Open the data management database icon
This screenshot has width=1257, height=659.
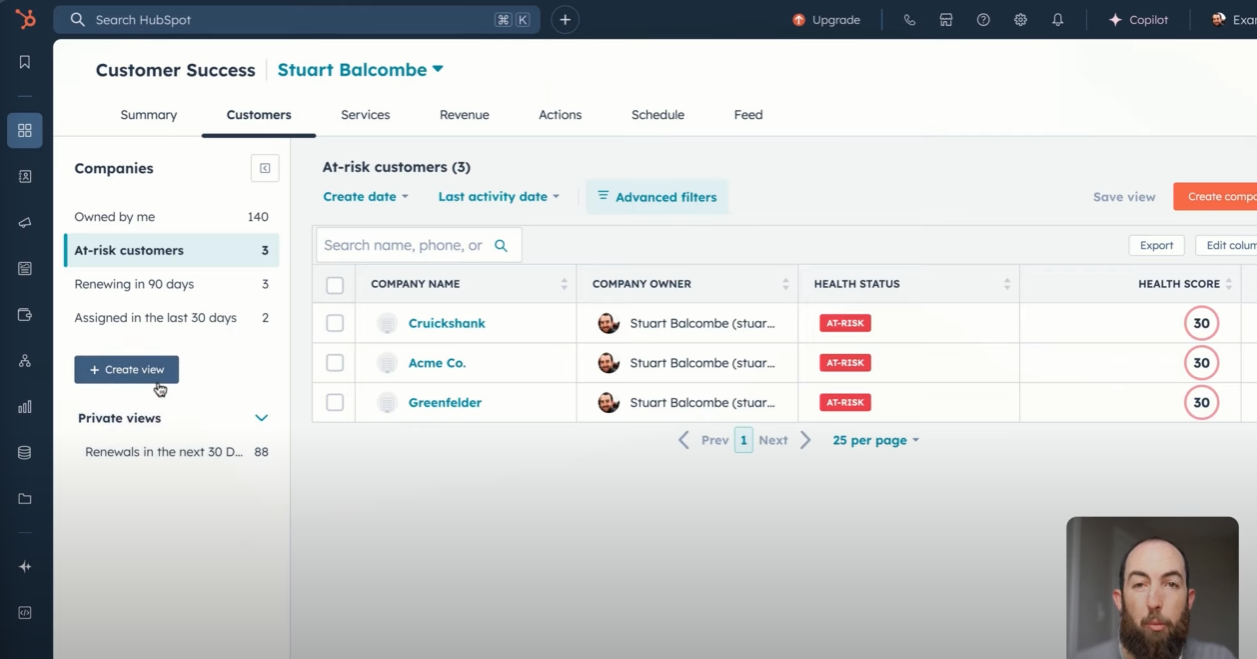tap(25, 453)
